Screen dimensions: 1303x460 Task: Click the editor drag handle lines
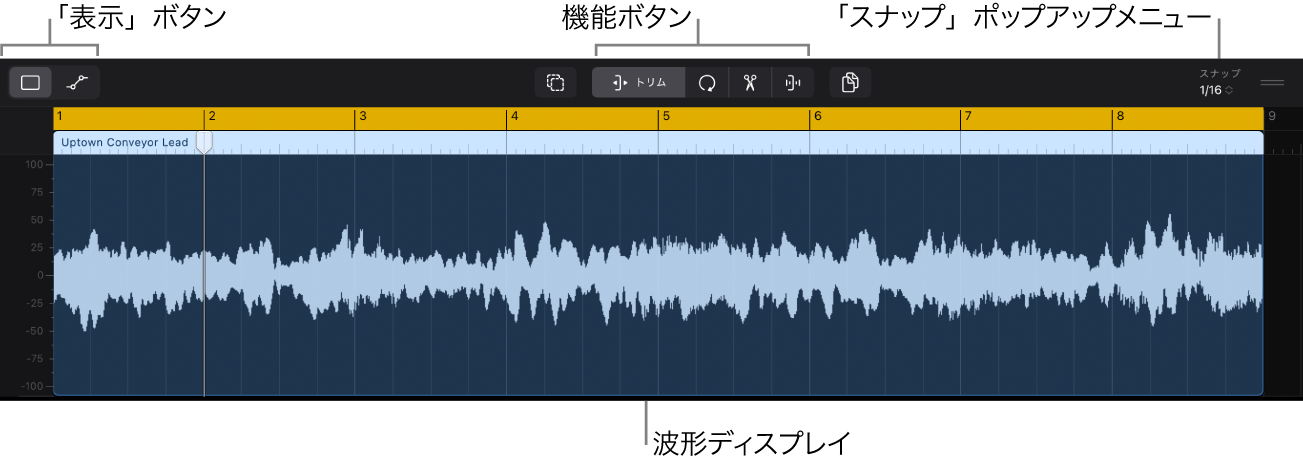1272,83
